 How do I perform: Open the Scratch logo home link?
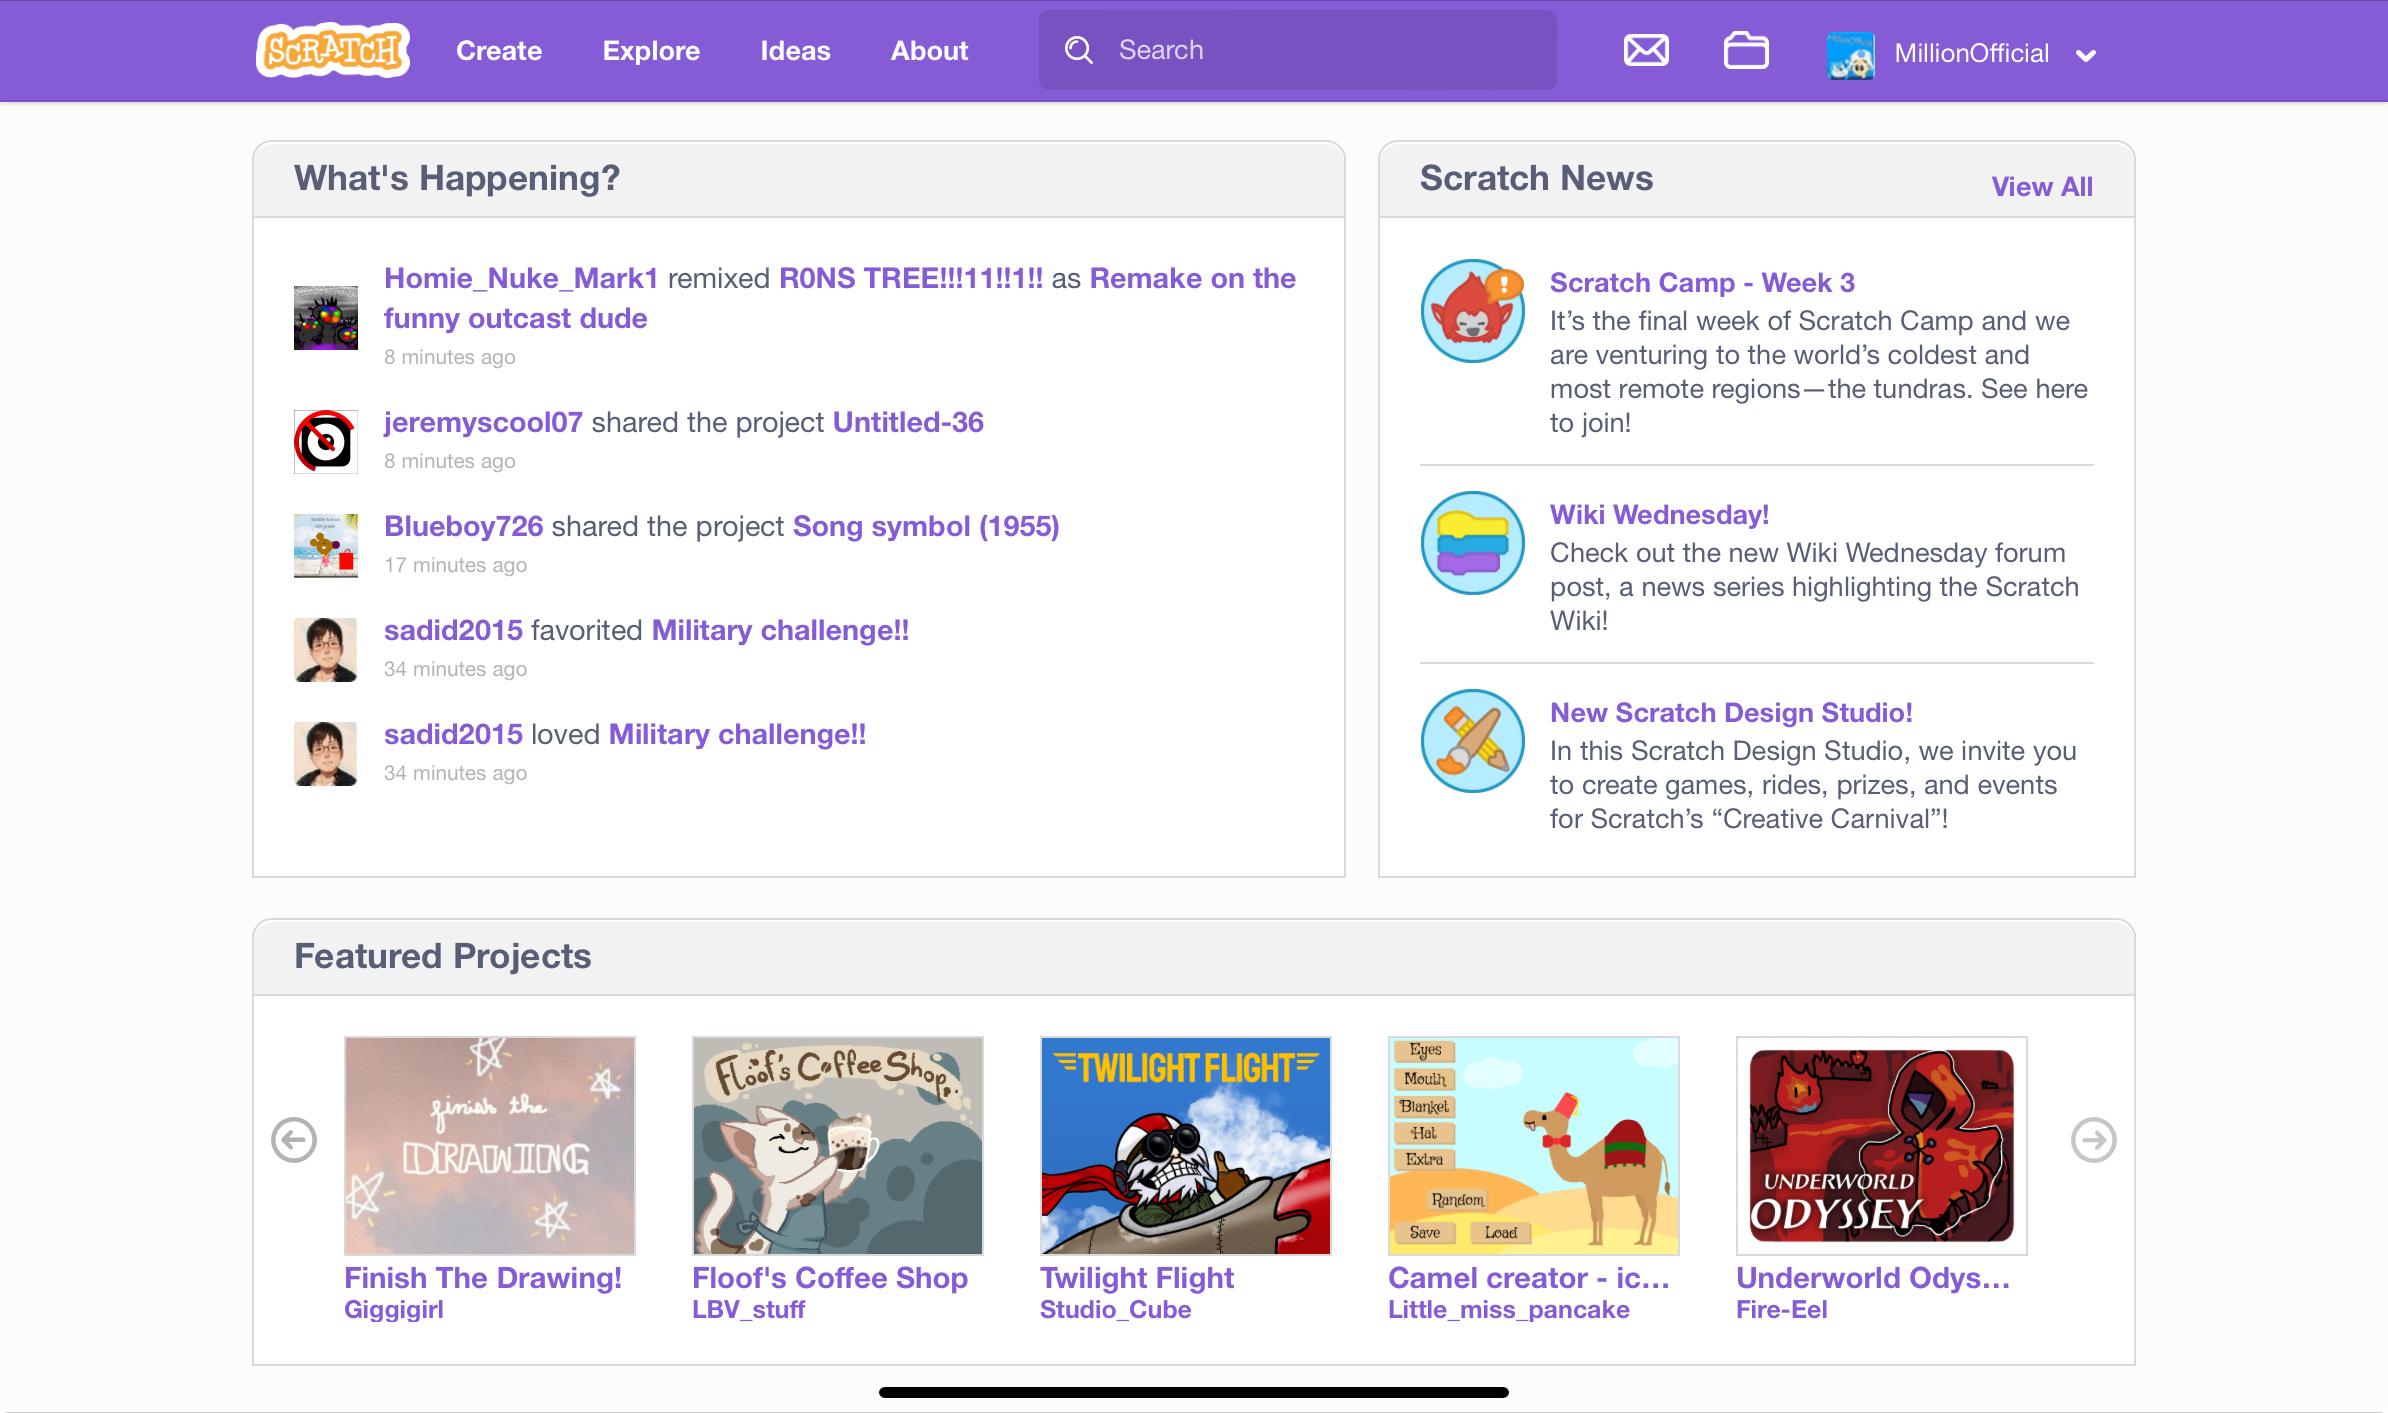point(333,50)
